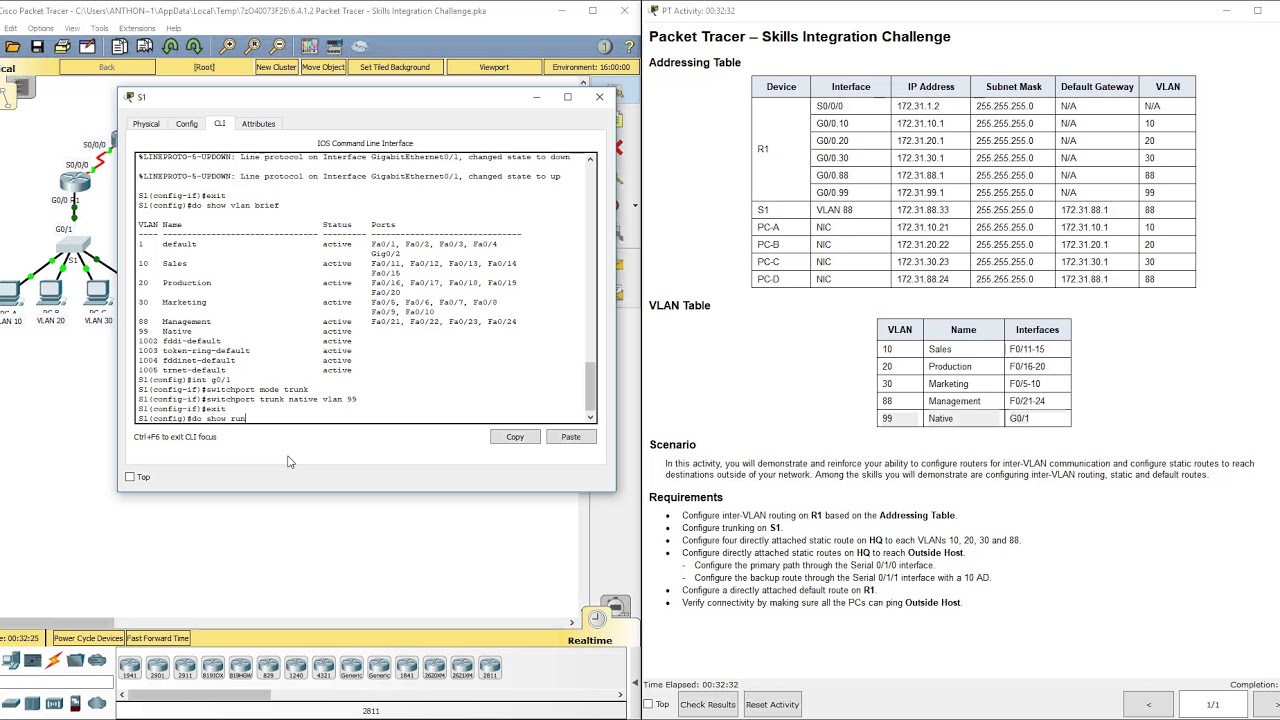The image size is (1280, 720).
Task: Click Check Results in PT Activity
Action: pos(708,704)
